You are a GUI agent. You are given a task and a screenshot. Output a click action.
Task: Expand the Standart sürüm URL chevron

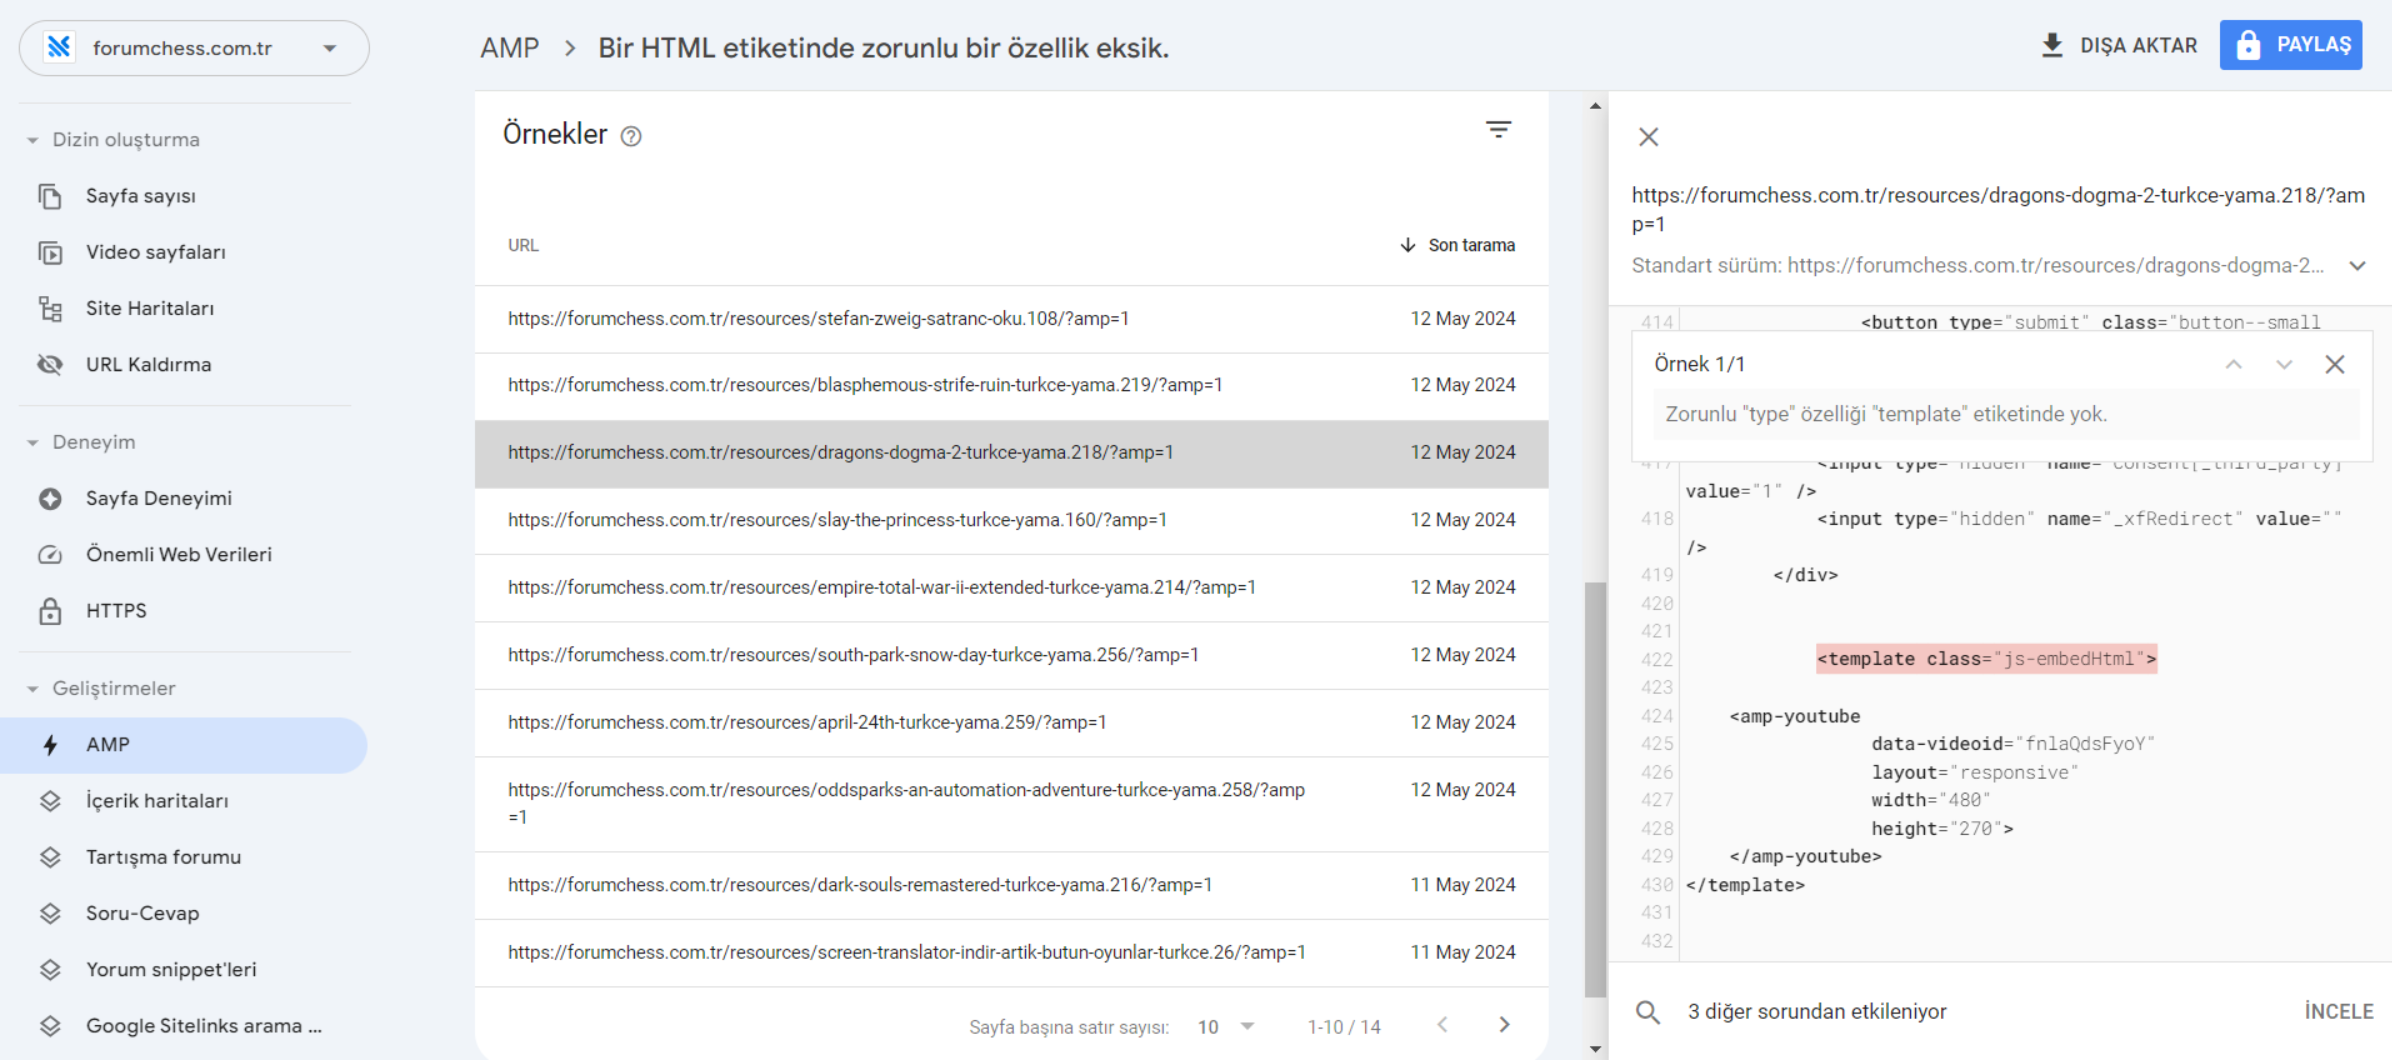pyautogui.click(x=2358, y=266)
